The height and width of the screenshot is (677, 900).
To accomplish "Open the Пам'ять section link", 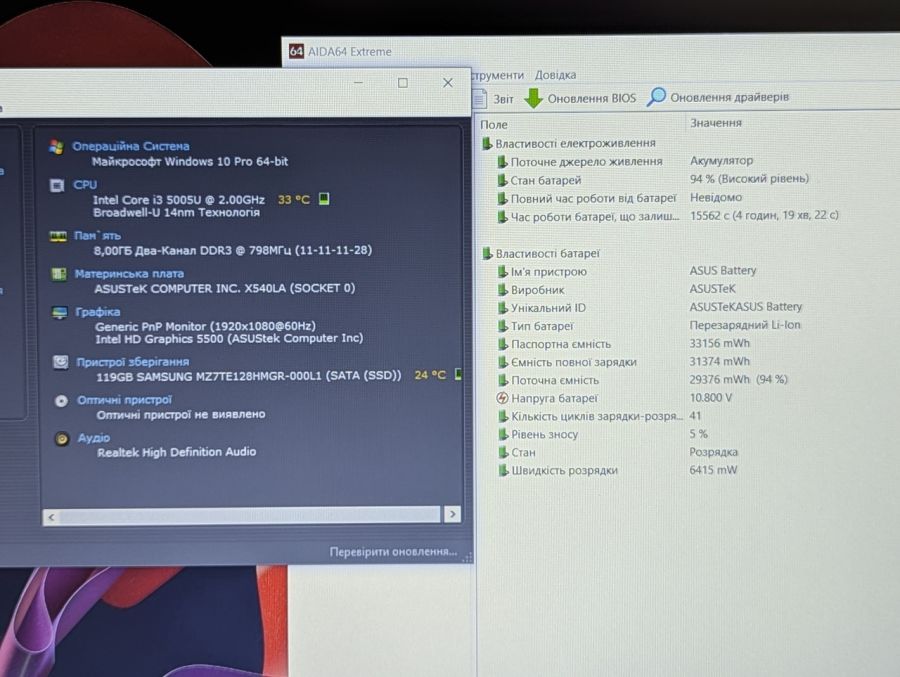I will coord(98,235).
